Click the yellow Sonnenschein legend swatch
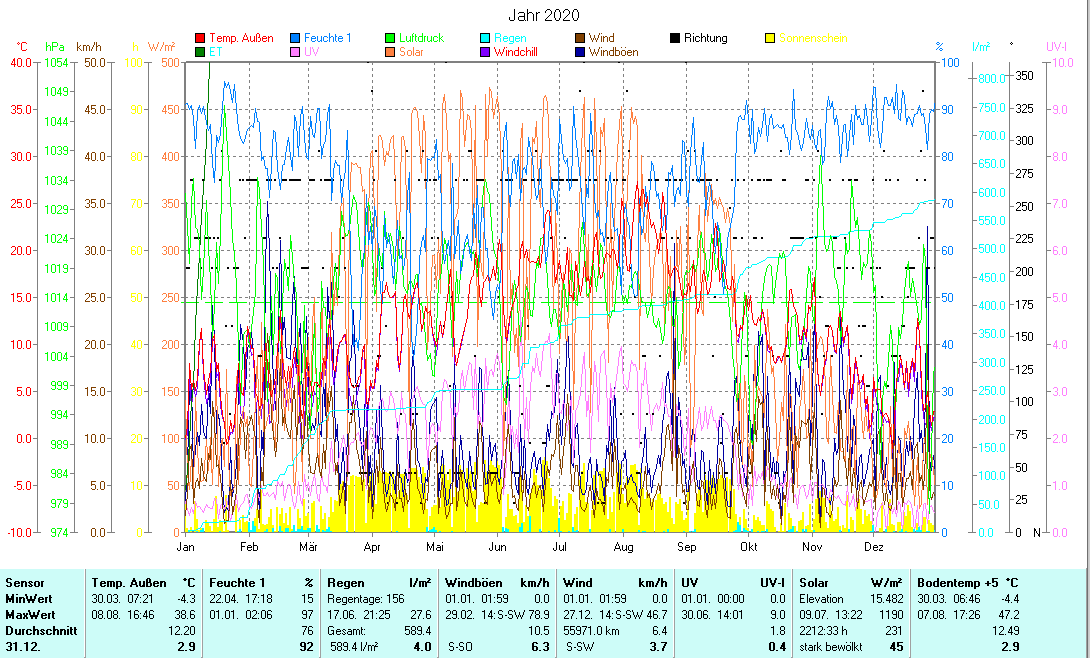The image size is (1090, 658). click(770, 38)
